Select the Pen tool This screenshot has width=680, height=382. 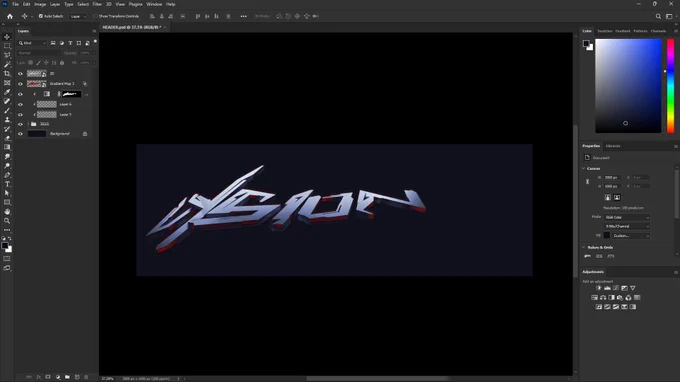pyautogui.click(x=7, y=175)
